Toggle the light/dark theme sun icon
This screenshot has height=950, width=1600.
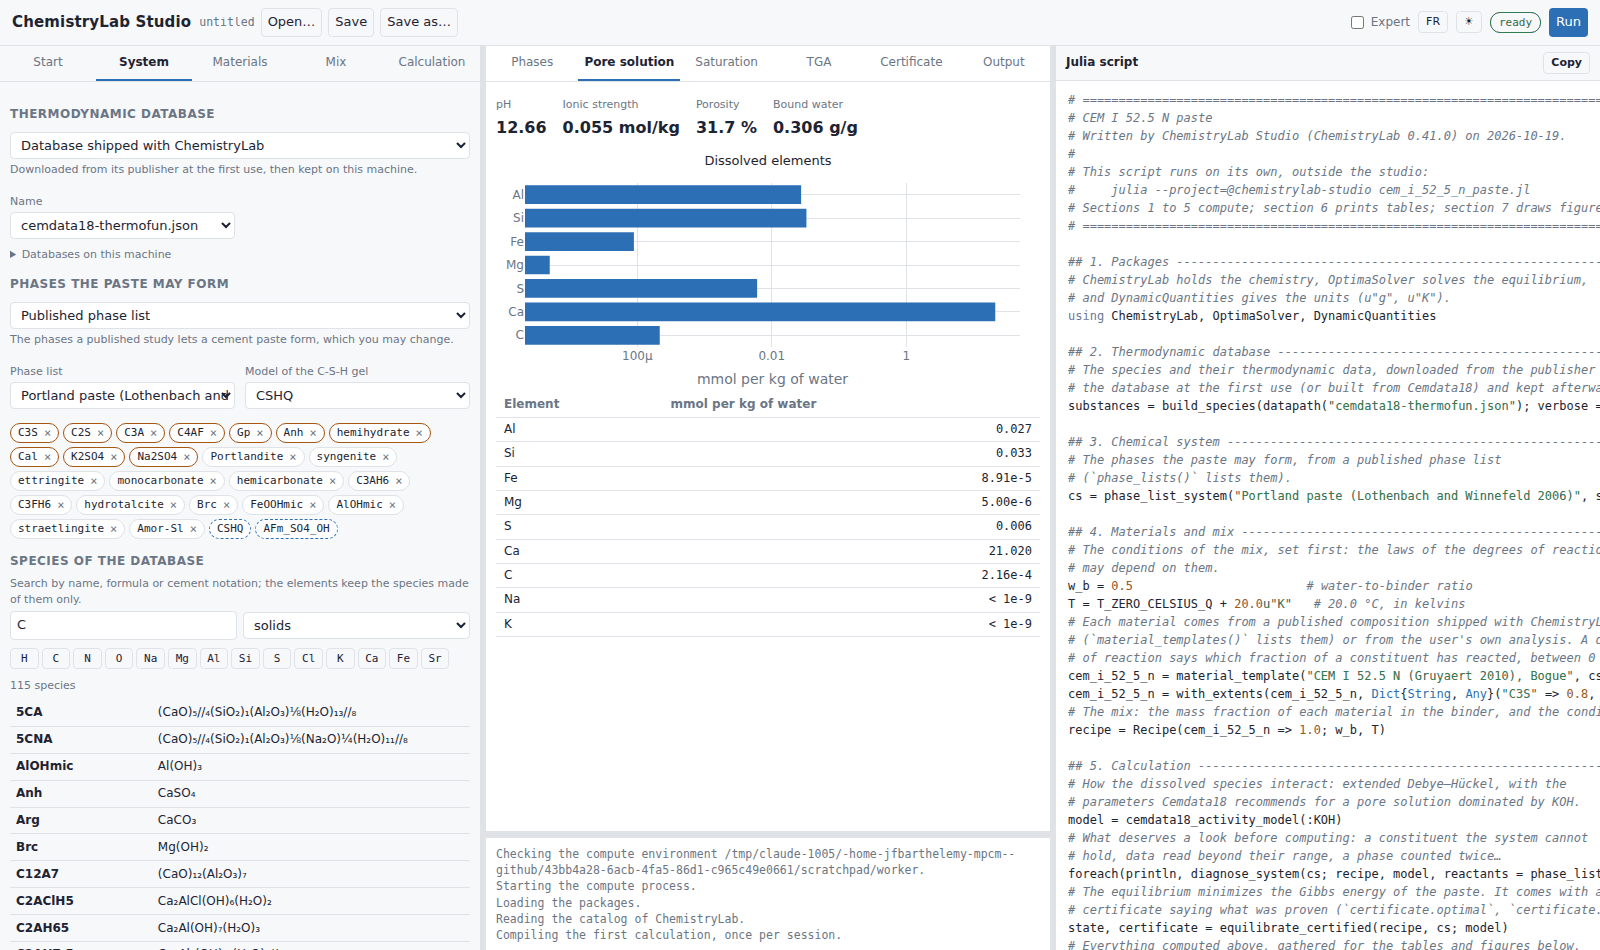point(1468,22)
